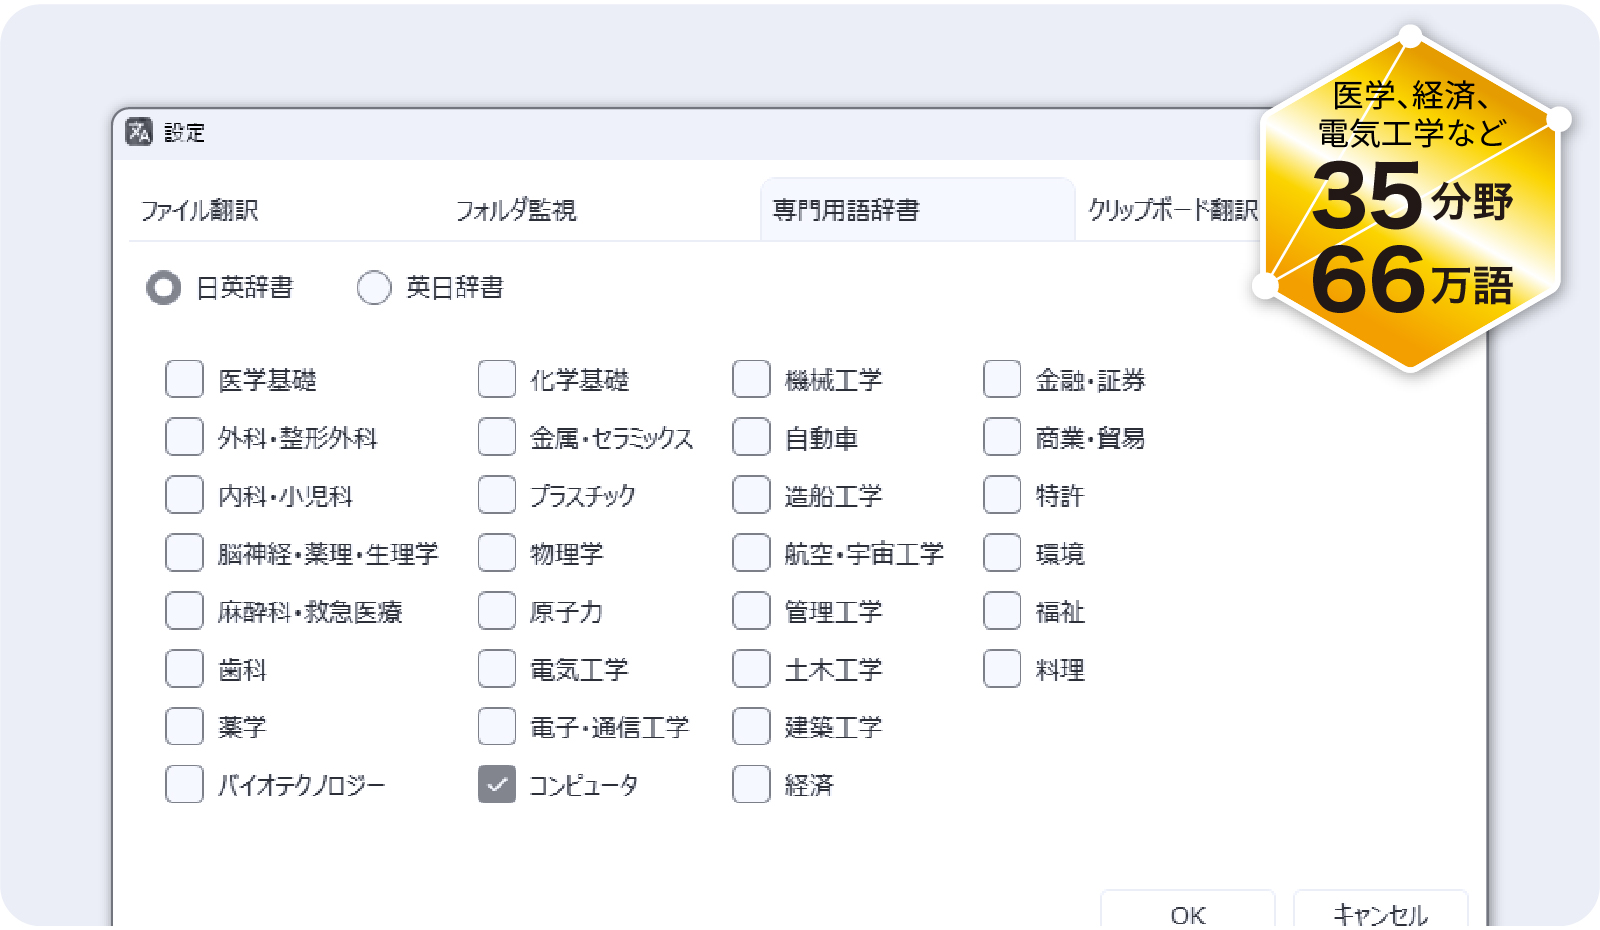The width and height of the screenshot is (1600, 930).
Task: Check the 原子力 dictionary
Action: pyautogui.click(x=496, y=611)
